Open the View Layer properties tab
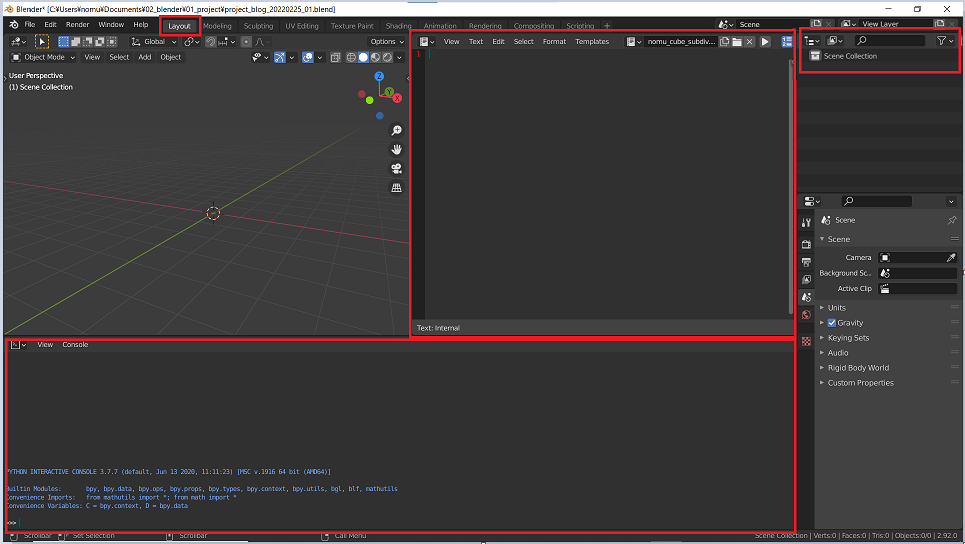 coord(806,279)
